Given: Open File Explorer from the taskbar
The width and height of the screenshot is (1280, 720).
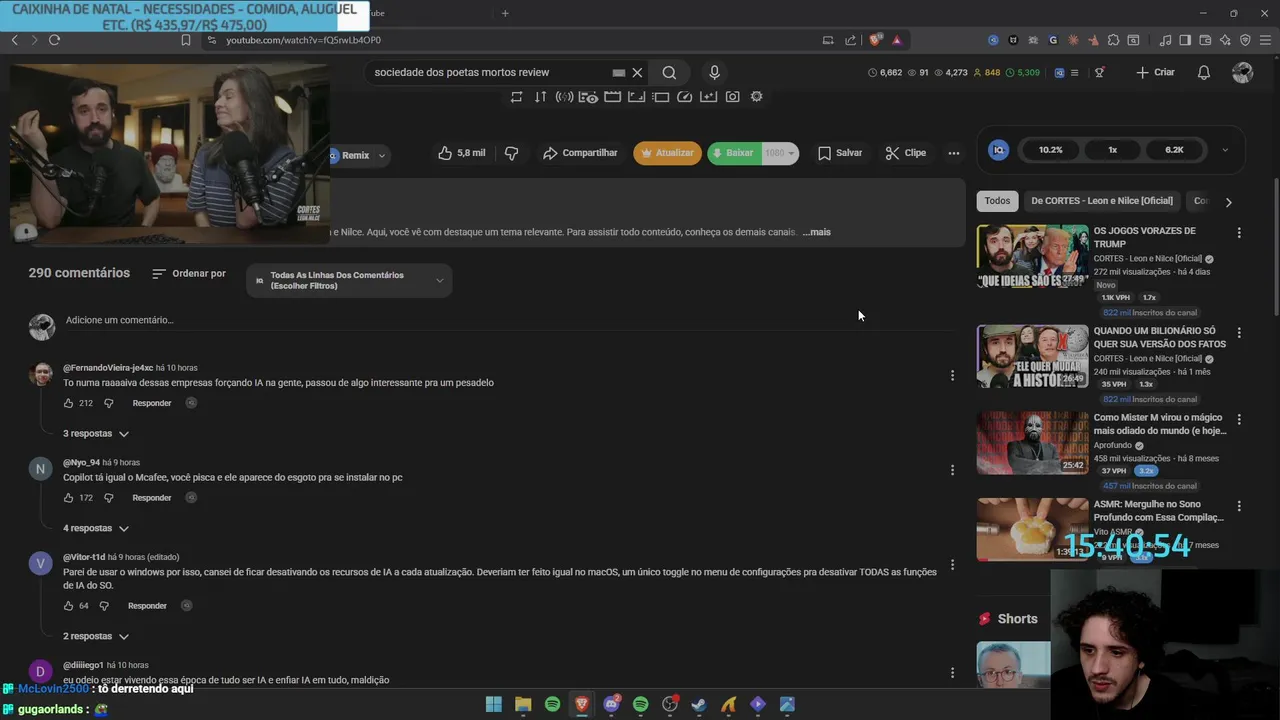Looking at the screenshot, I should [x=523, y=704].
